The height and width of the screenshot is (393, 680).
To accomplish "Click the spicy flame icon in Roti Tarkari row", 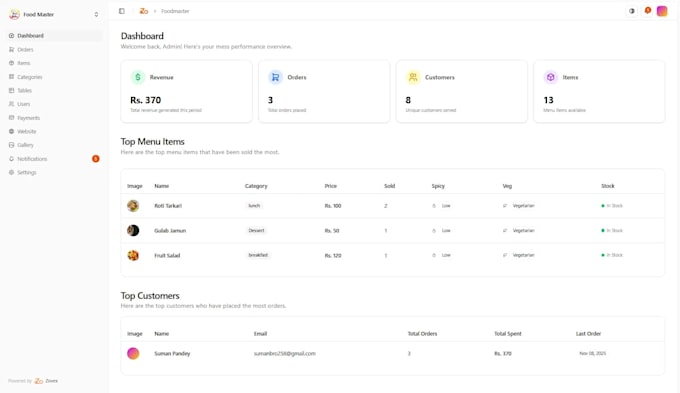I will coord(434,206).
